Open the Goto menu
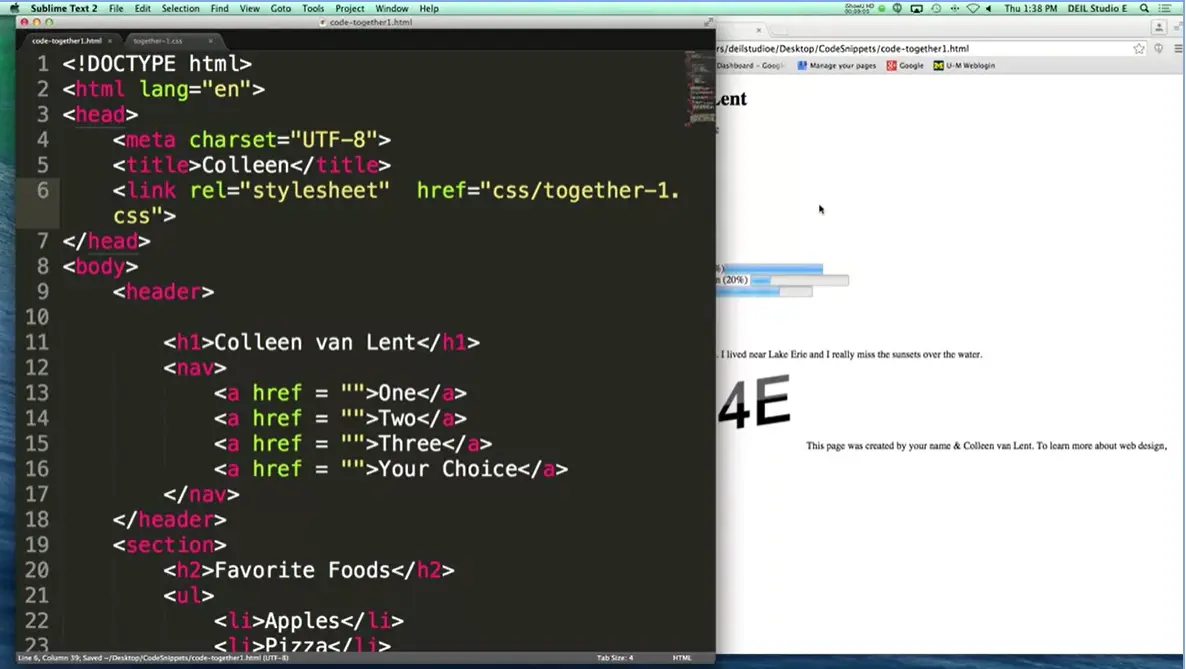The width and height of the screenshot is (1186, 669). click(281, 8)
